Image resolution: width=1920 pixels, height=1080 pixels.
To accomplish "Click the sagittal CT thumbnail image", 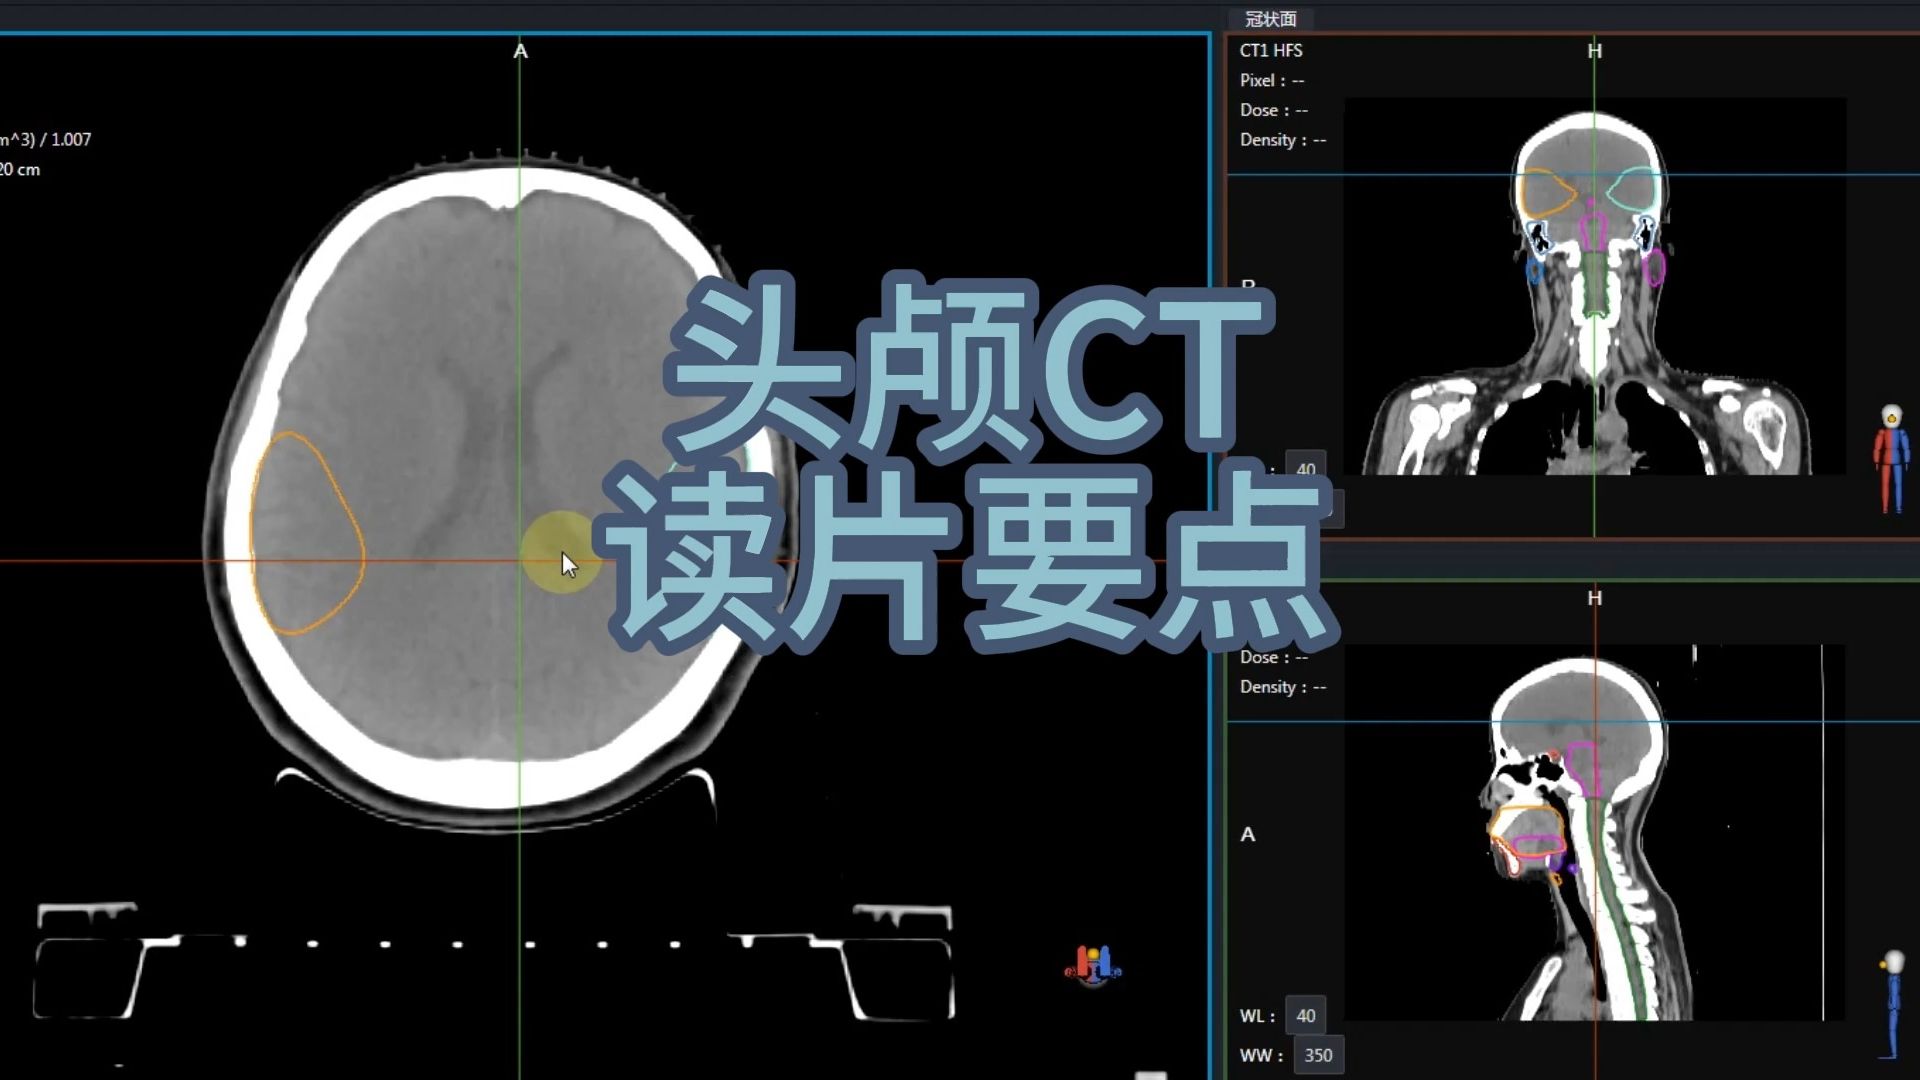I will [1595, 832].
